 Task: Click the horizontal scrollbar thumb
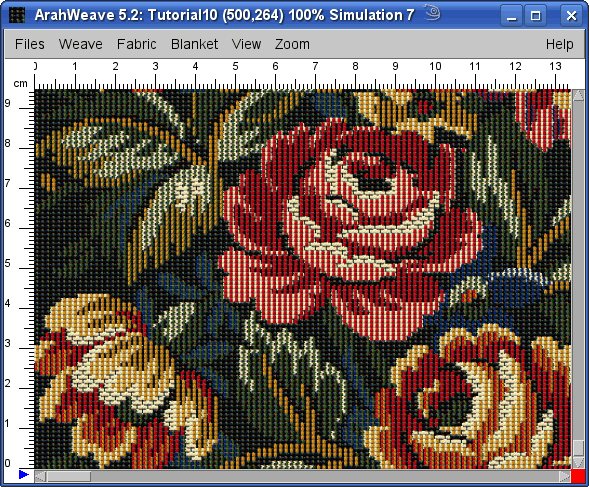click(x=68, y=476)
